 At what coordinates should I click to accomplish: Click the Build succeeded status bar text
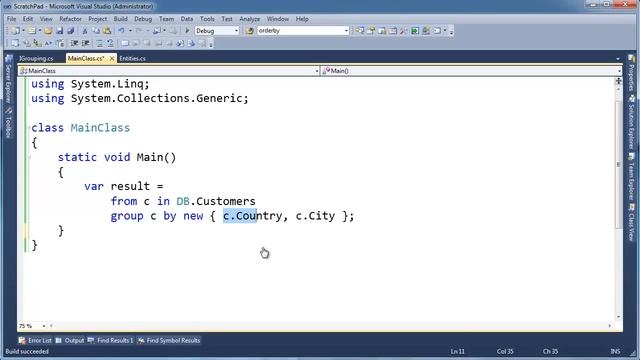click(x=27, y=351)
